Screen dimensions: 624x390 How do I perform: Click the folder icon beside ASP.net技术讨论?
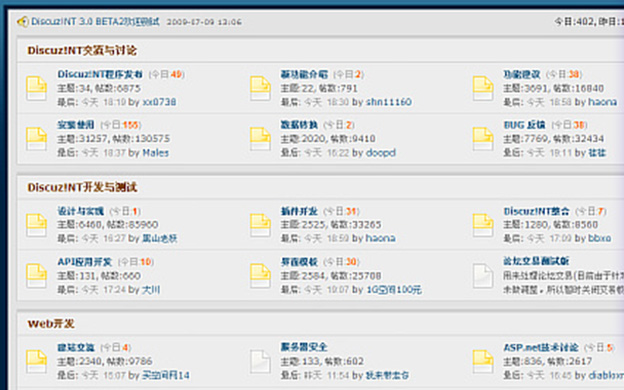[x=483, y=361]
